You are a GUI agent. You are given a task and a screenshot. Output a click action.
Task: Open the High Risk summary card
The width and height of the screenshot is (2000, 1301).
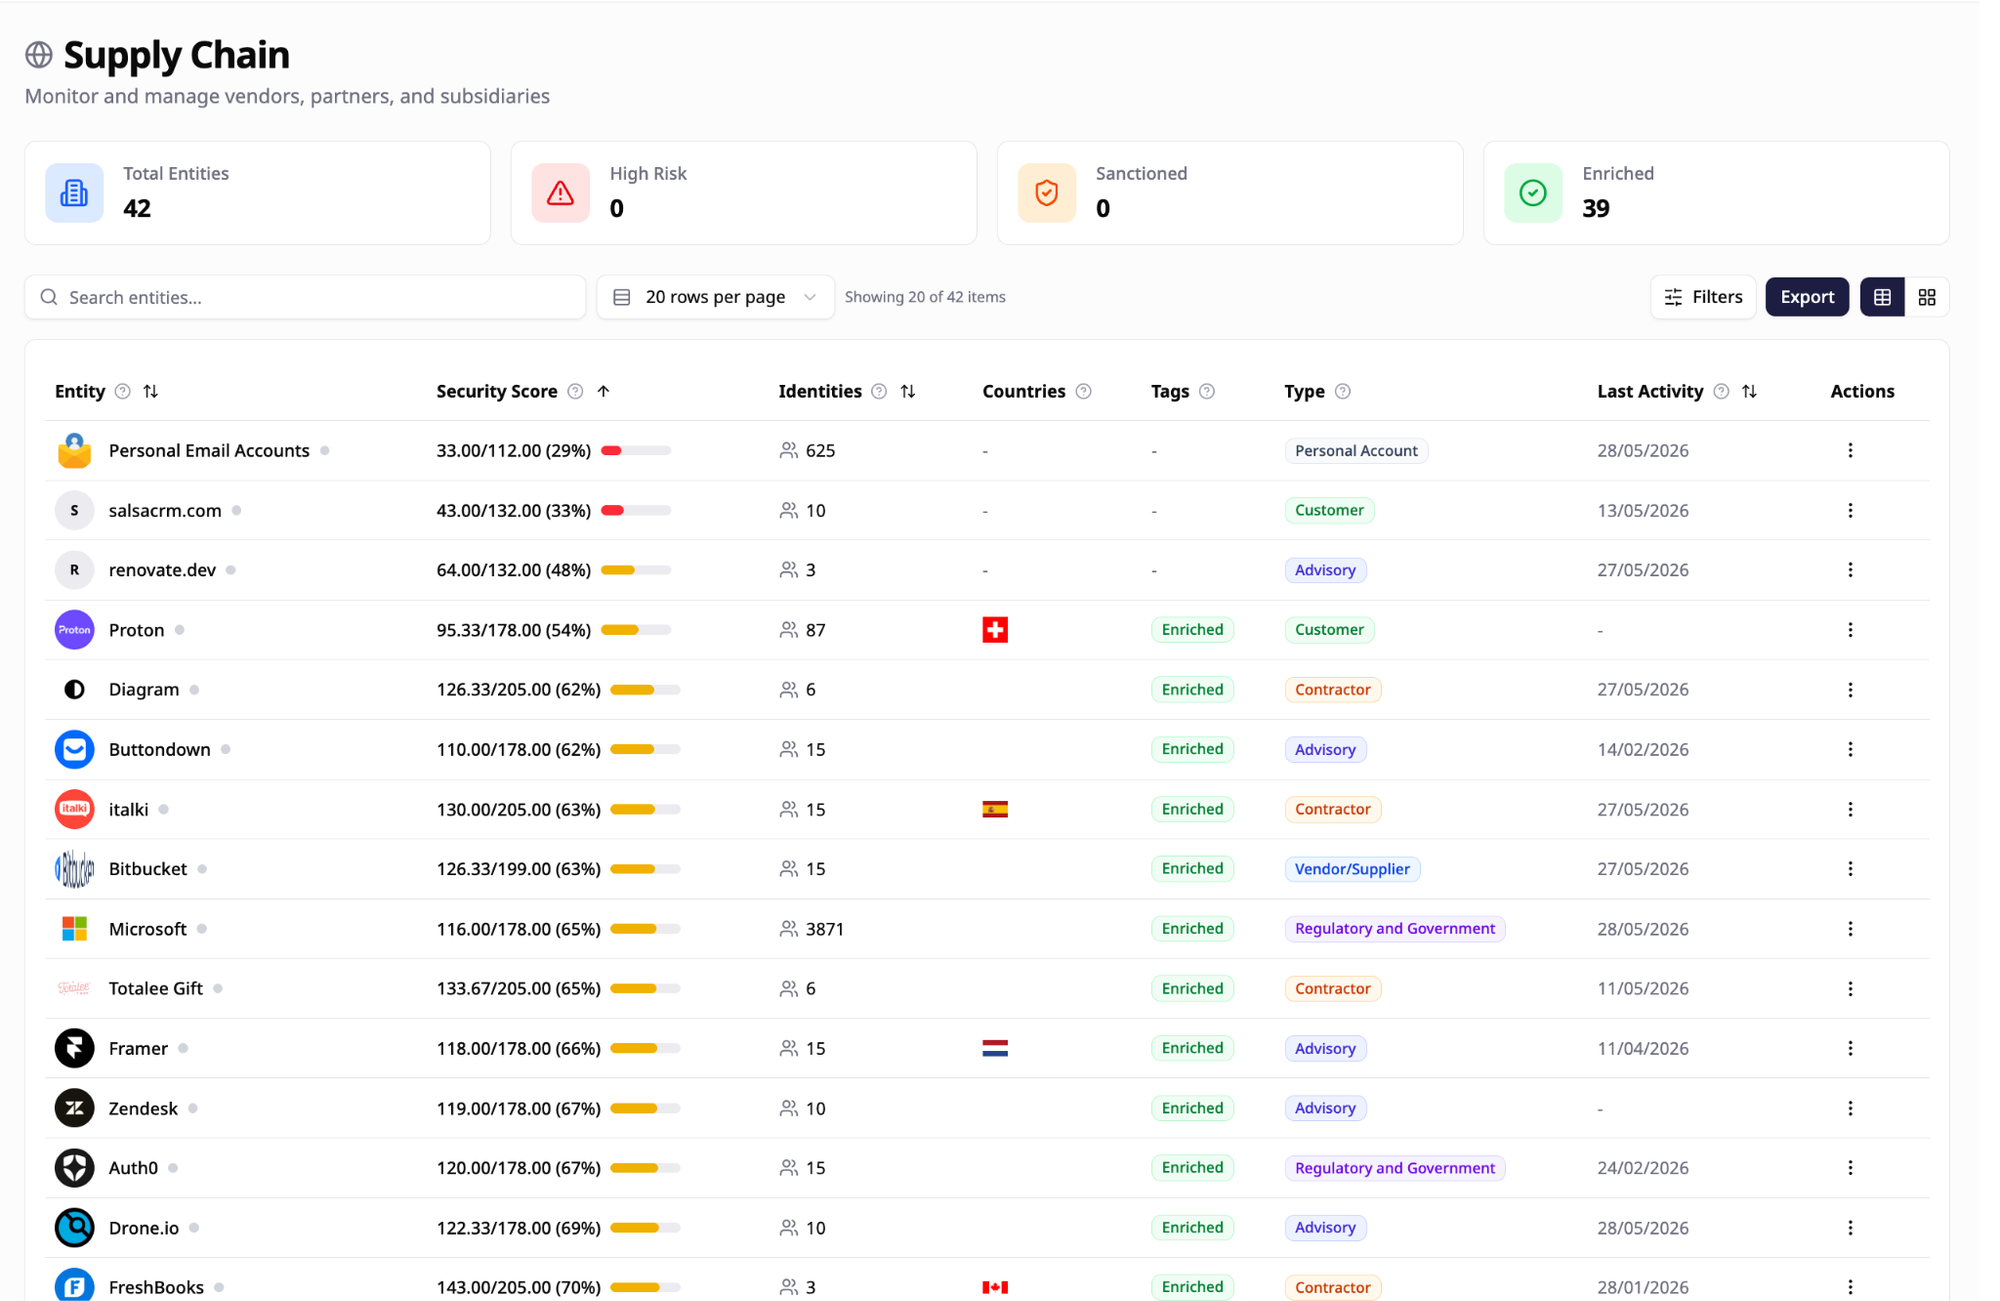(x=744, y=193)
